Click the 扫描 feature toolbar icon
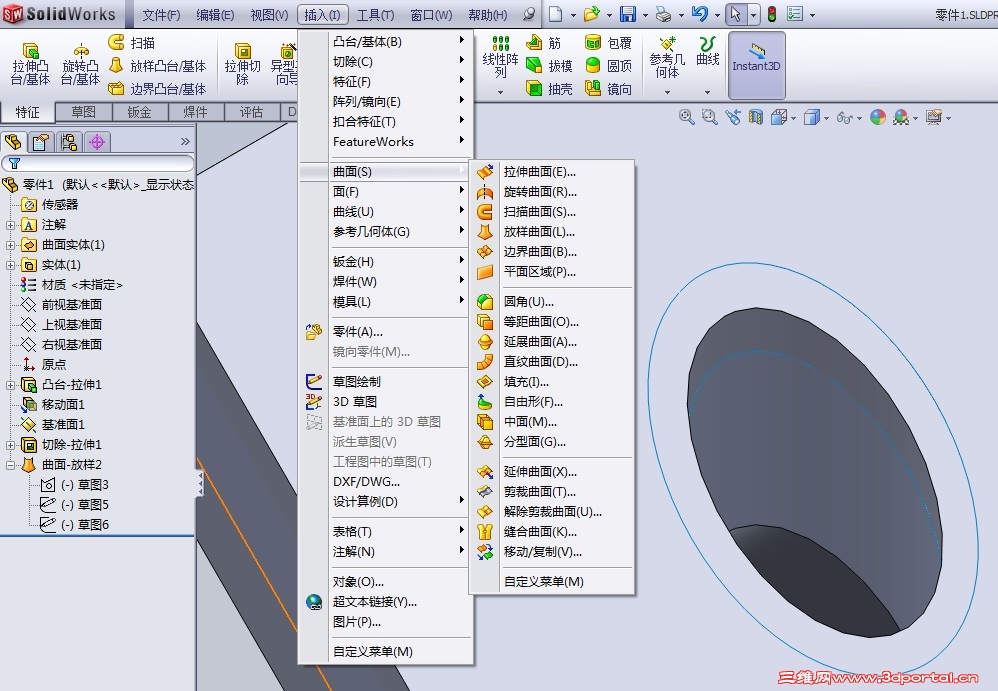 pyautogui.click(x=116, y=43)
